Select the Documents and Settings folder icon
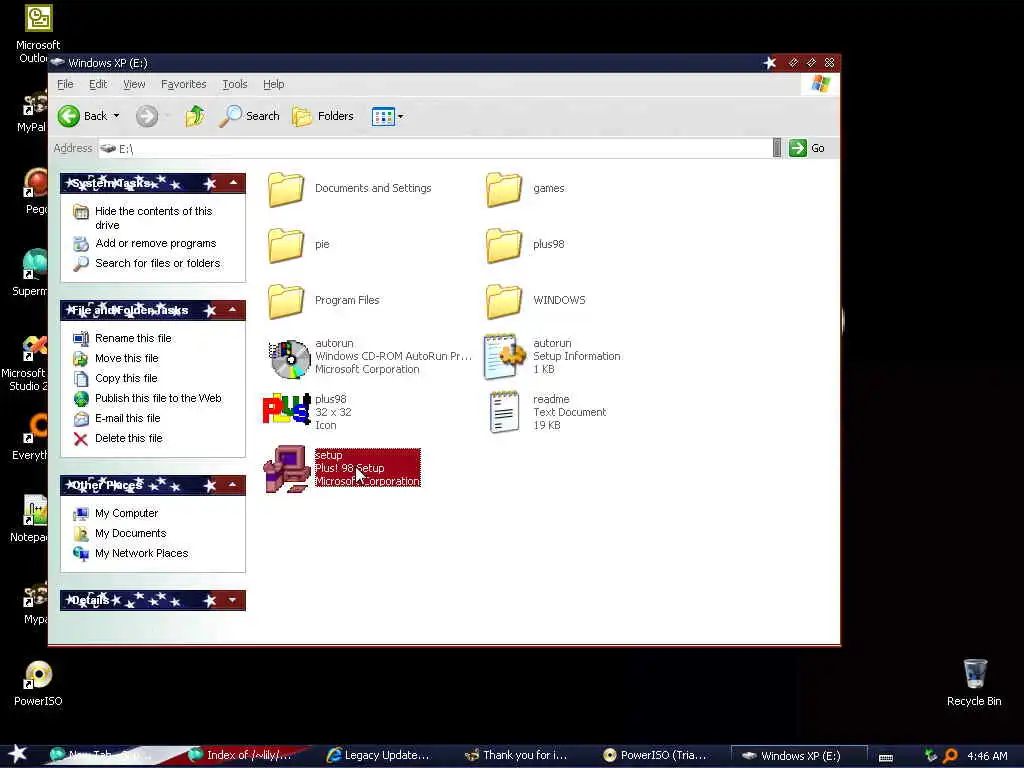The width and height of the screenshot is (1024, 768). 286,189
